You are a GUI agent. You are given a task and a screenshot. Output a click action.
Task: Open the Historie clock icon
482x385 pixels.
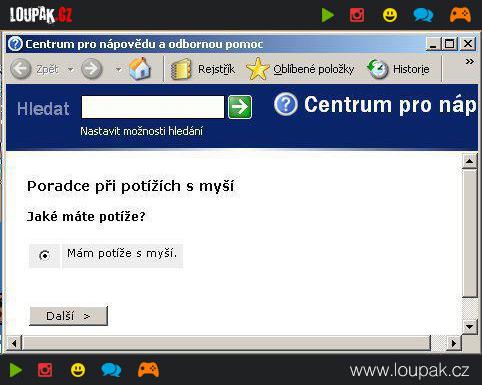378,69
